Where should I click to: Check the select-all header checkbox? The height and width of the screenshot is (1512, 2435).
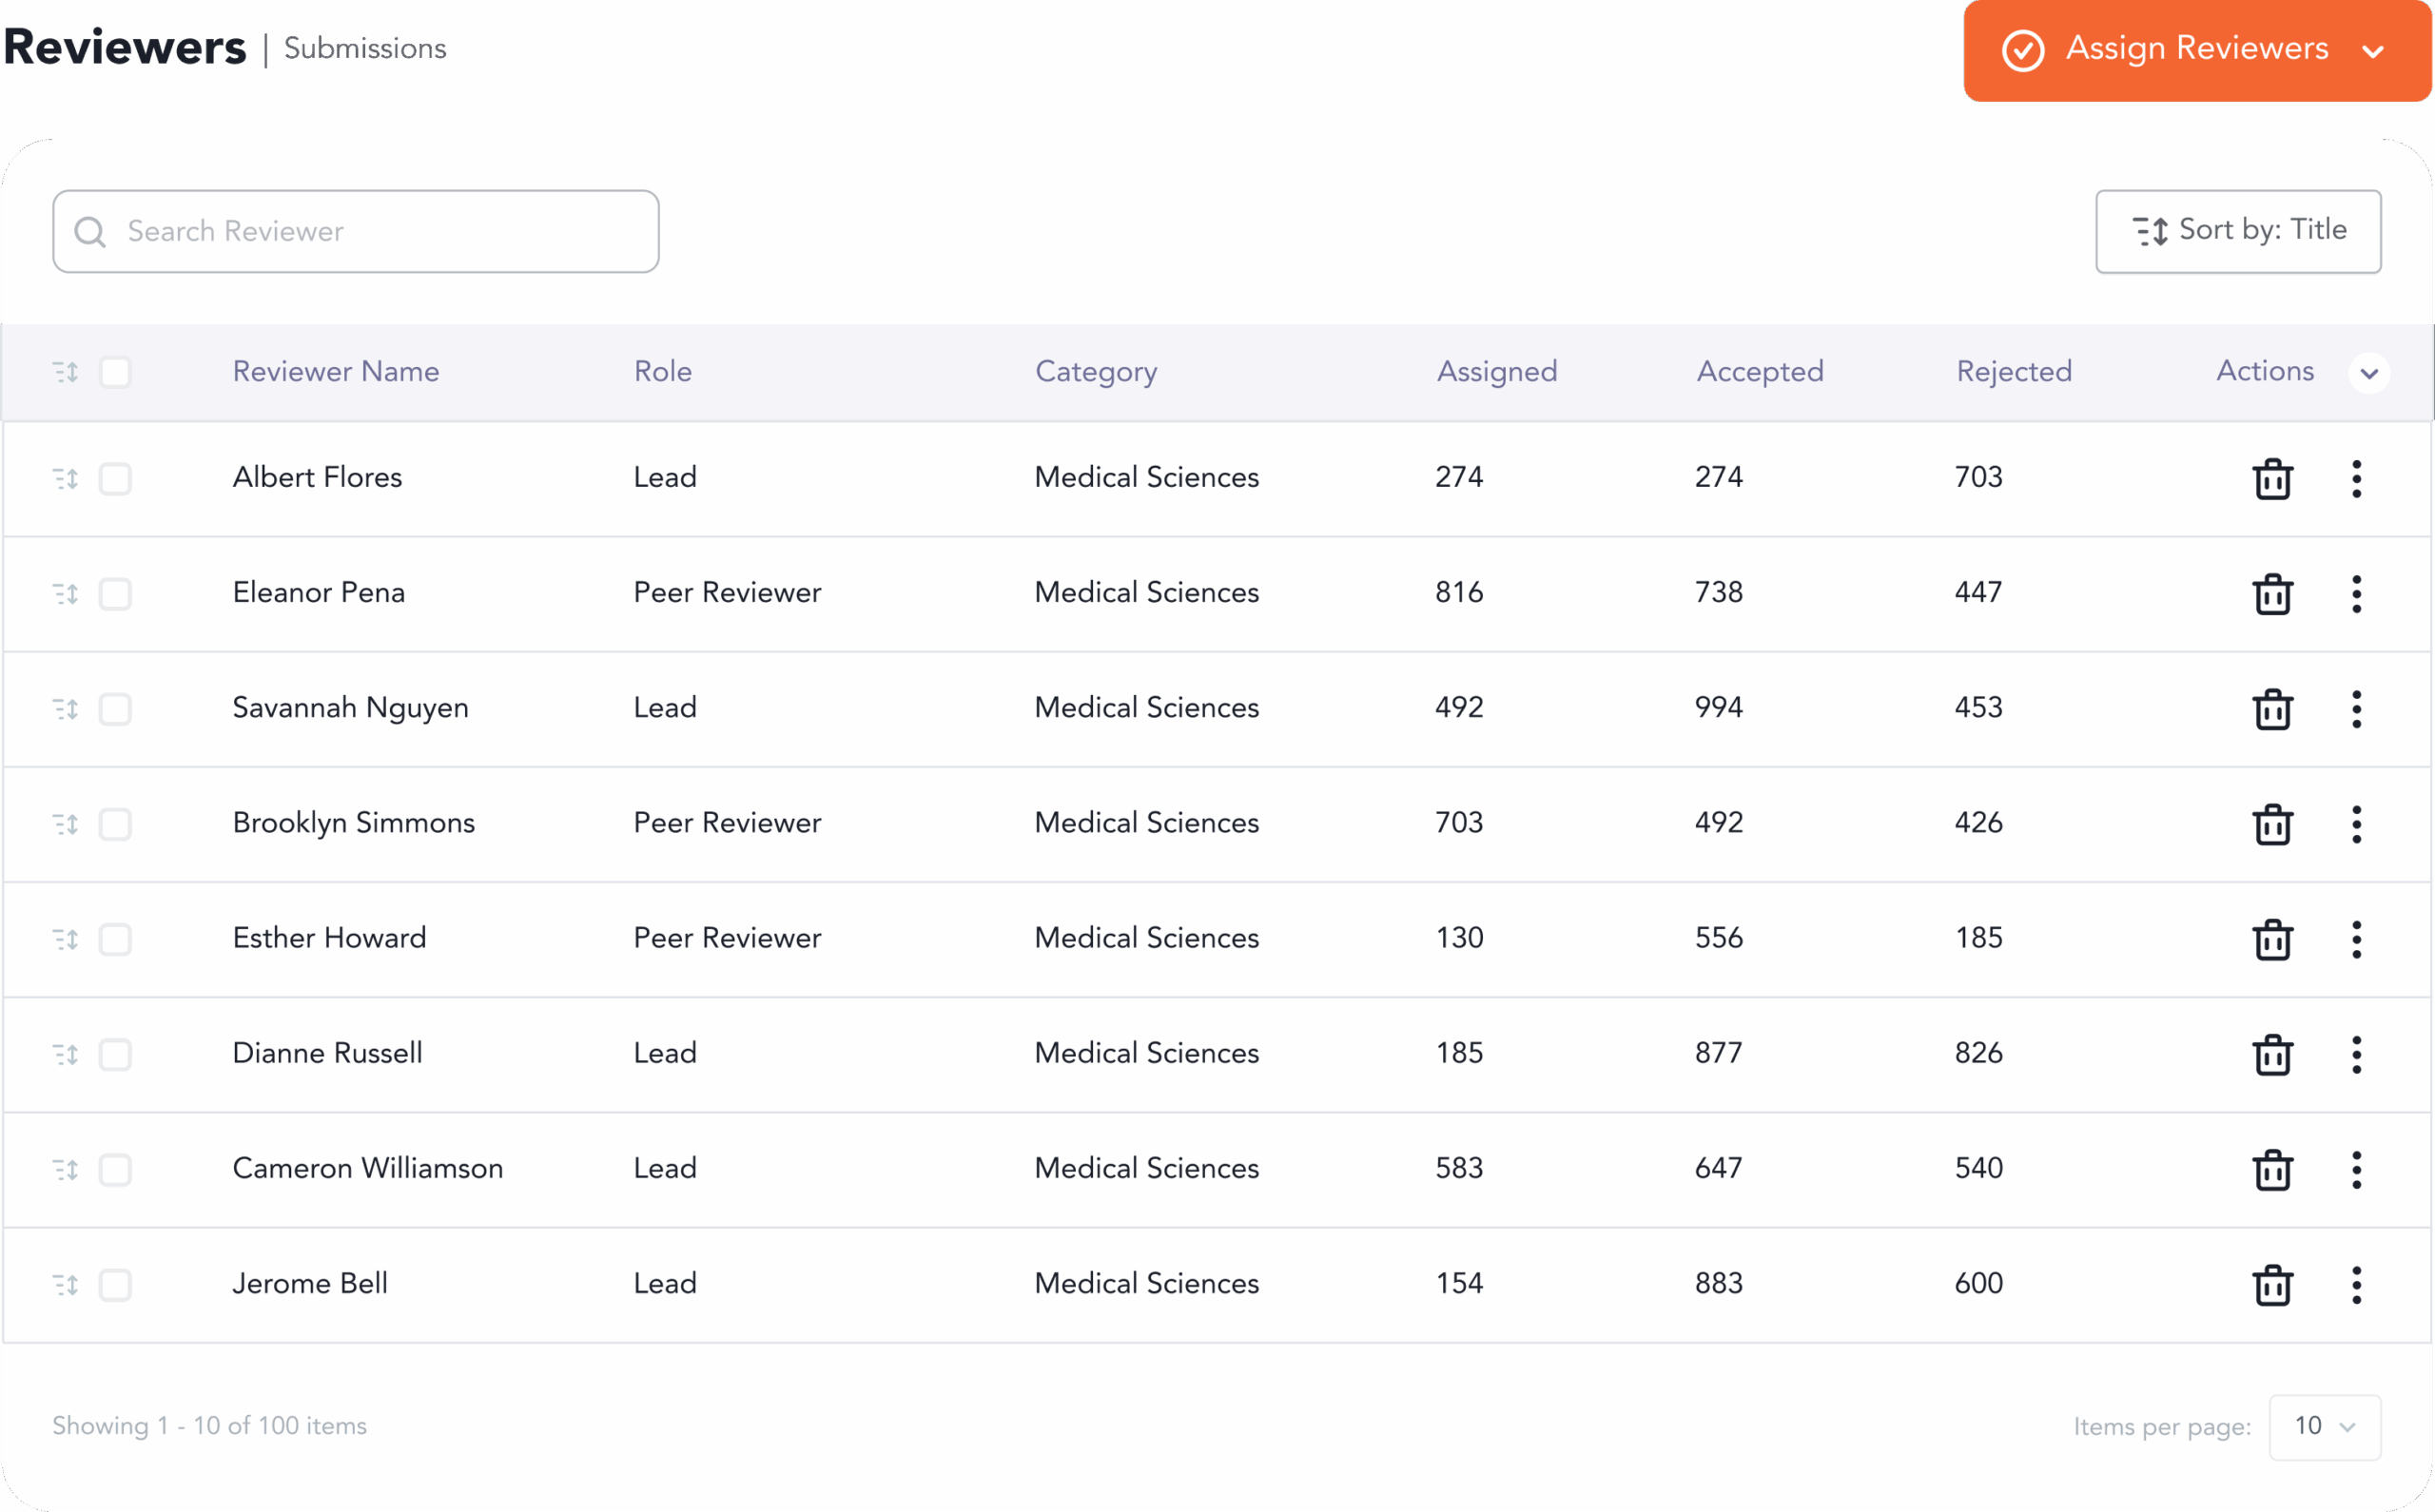click(115, 372)
